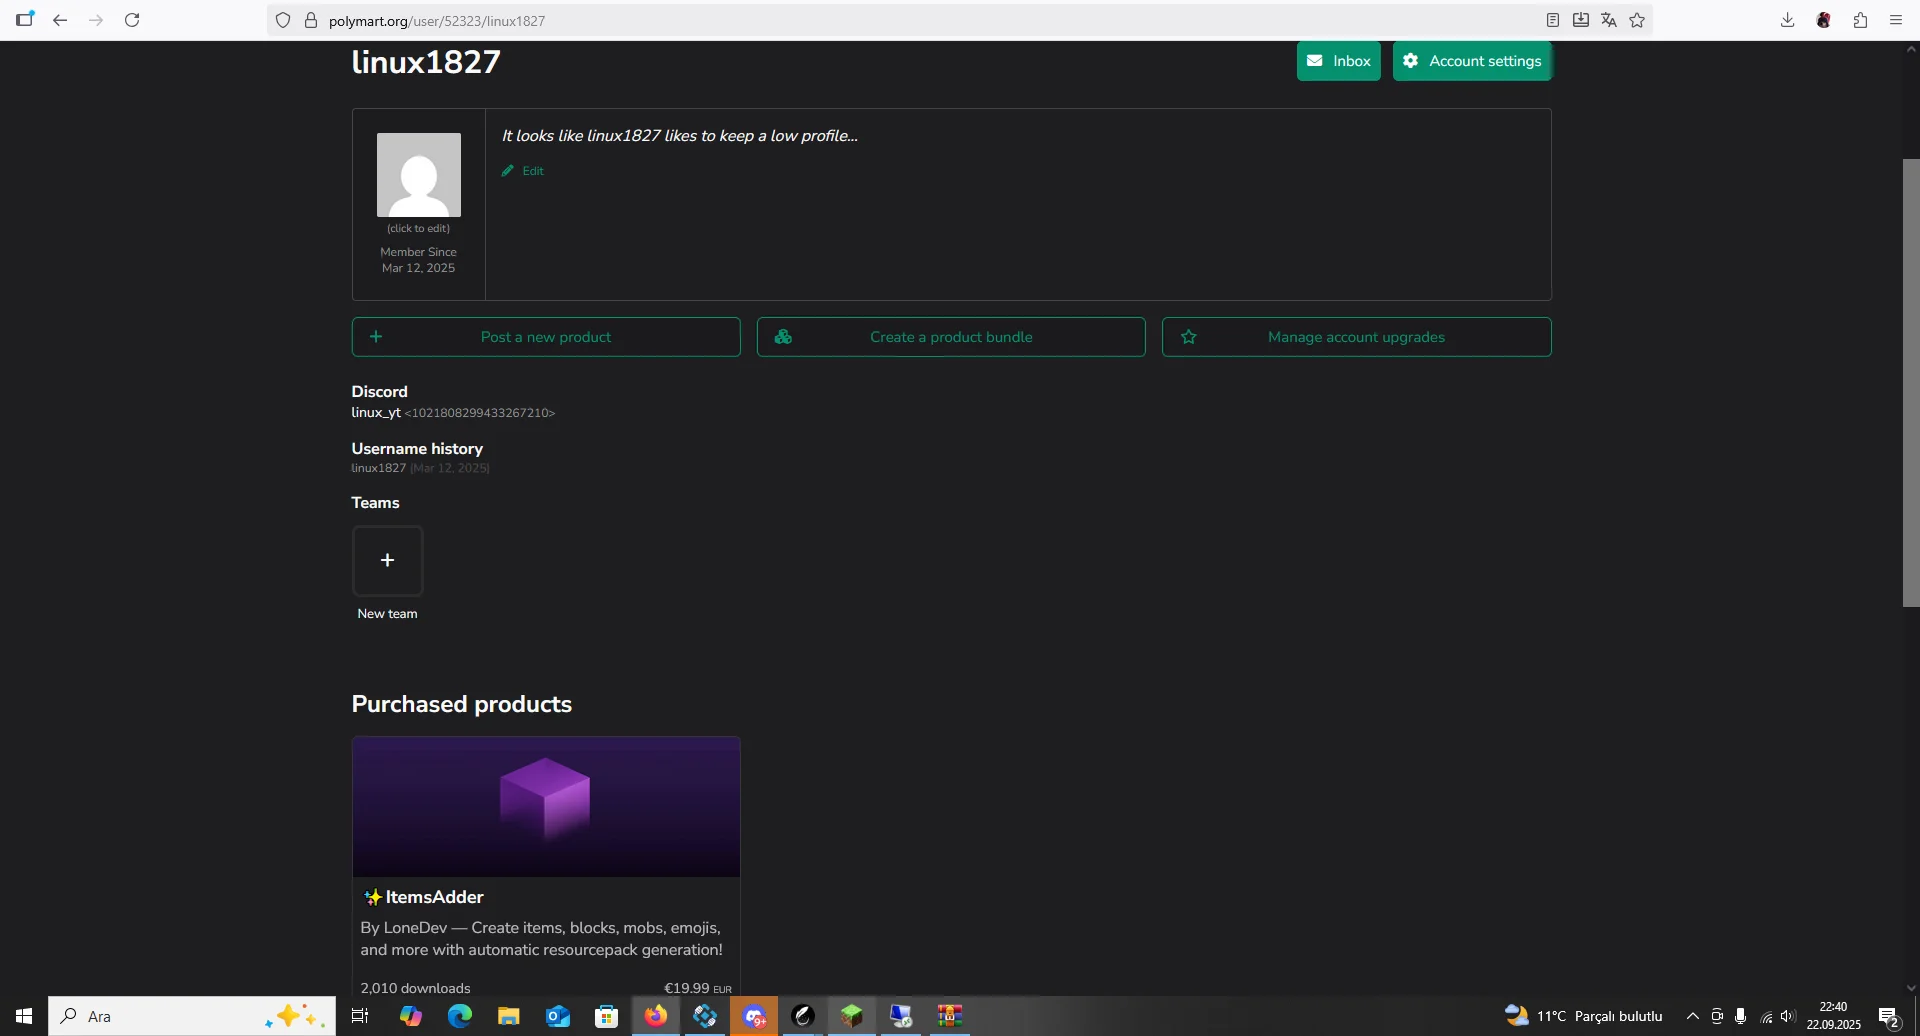Open the browser downloads panel
This screenshot has height=1036, width=1920.
pos(1788,20)
